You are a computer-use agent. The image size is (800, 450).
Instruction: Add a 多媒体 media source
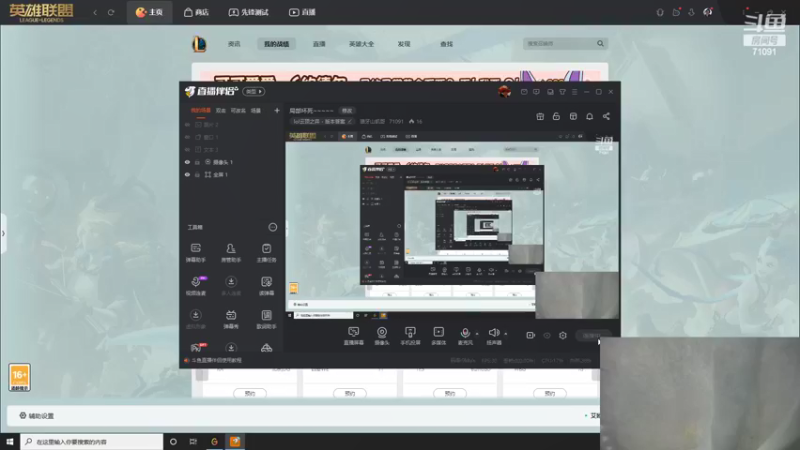click(x=438, y=336)
